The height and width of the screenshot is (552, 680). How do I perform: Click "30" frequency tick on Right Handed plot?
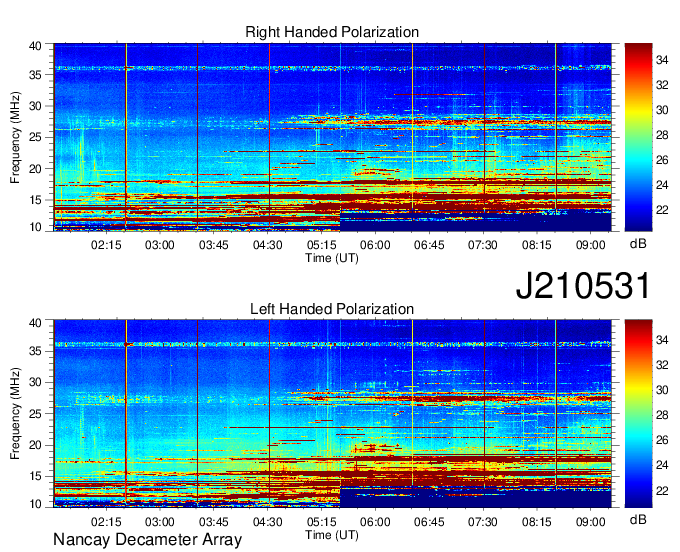coord(35,107)
